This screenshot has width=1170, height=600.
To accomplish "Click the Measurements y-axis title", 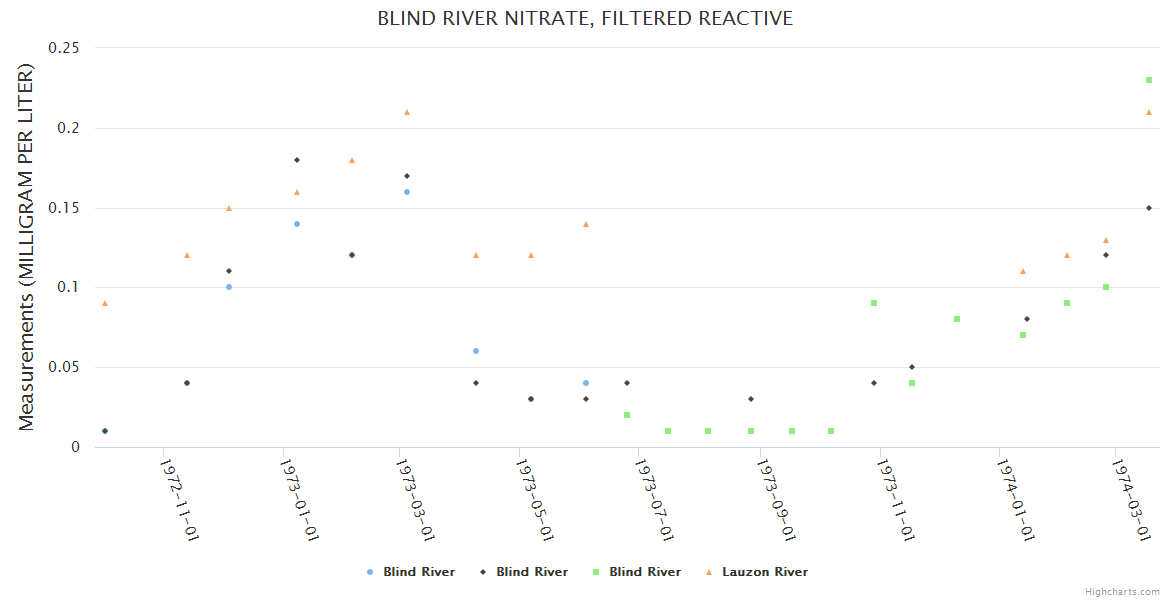I will (x=27, y=247).
